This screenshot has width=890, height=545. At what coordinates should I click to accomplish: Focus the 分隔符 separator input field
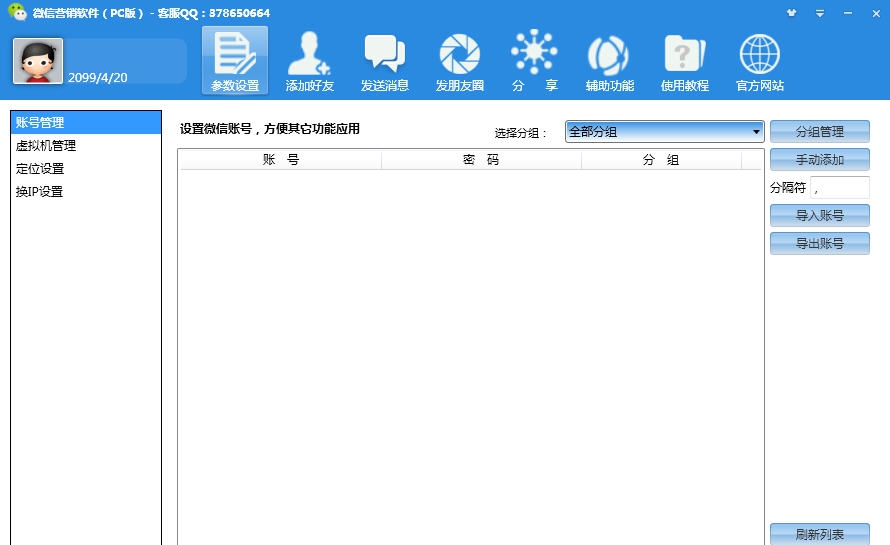tap(840, 188)
